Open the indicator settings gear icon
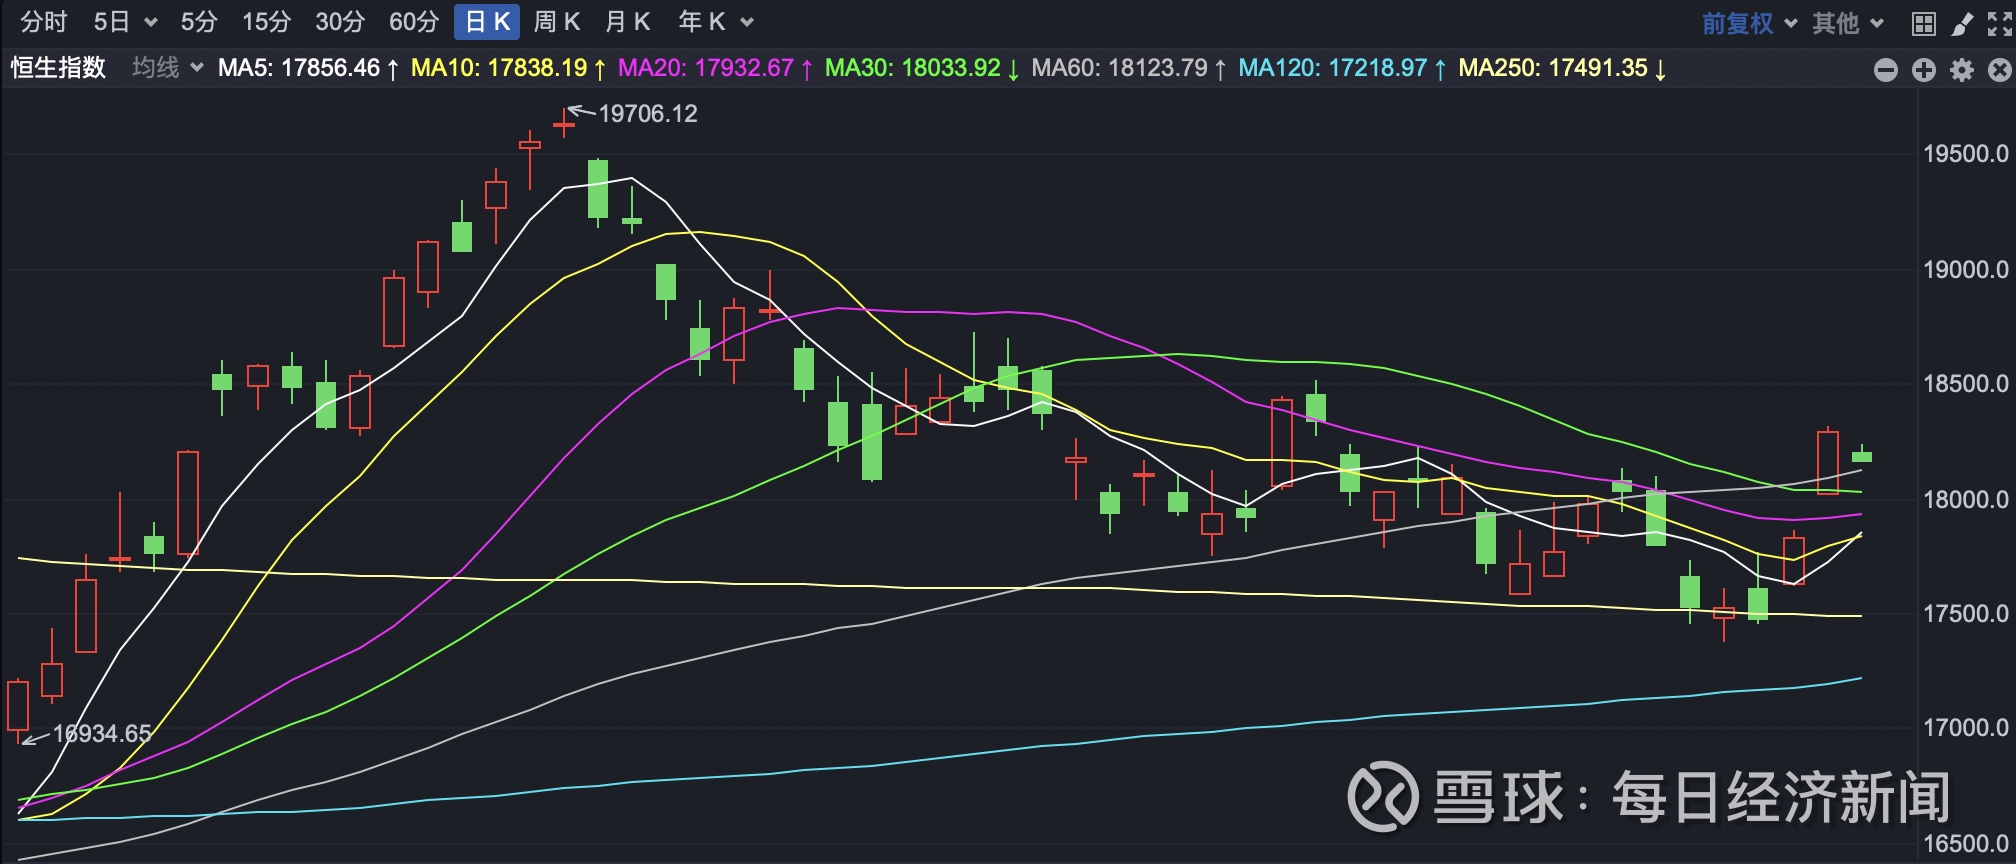 click(1962, 70)
